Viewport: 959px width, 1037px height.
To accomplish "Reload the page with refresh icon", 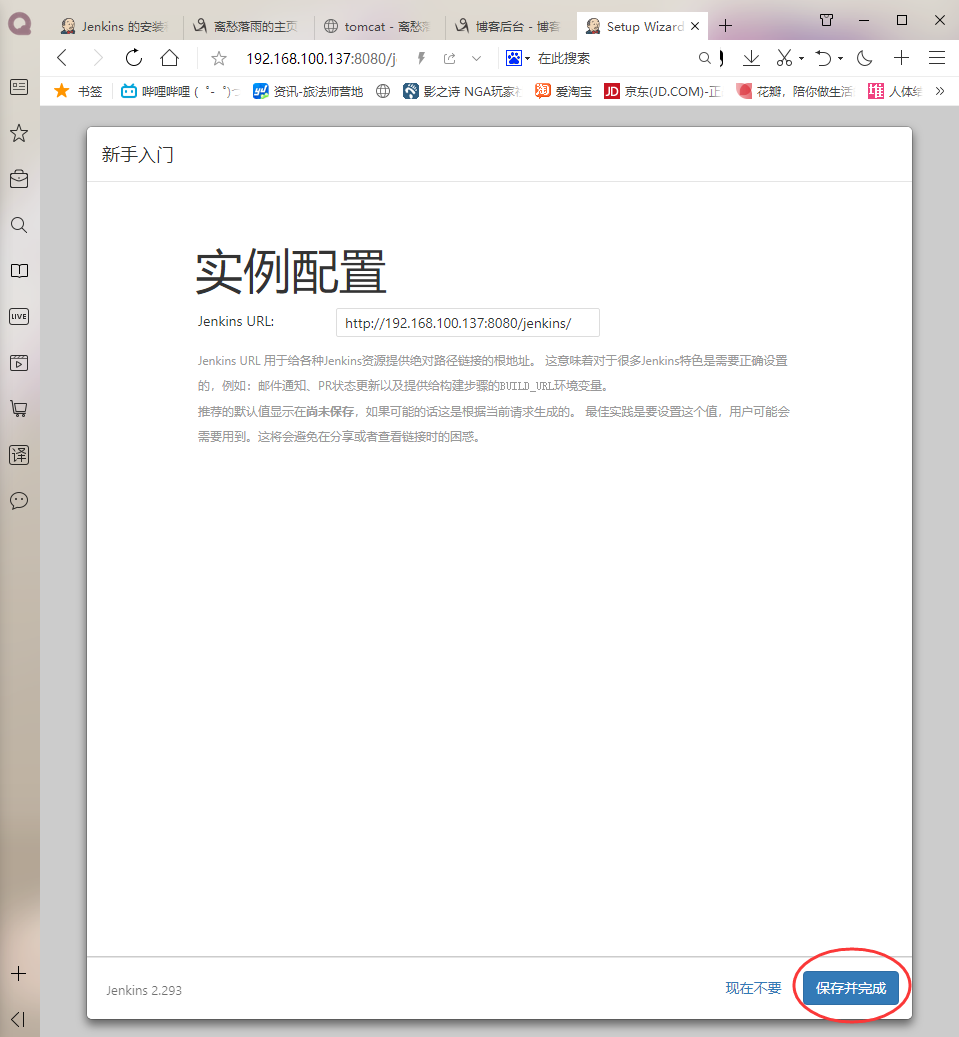I will coord(134,58).
